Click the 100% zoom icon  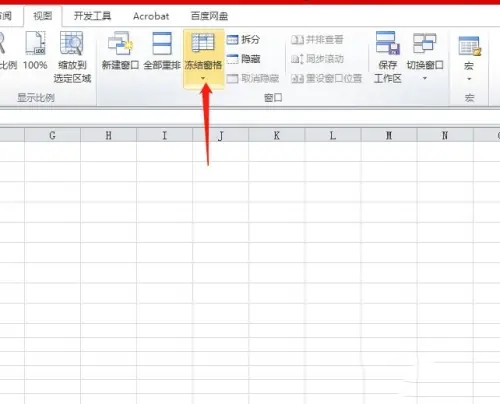click(x=35, y=43)
